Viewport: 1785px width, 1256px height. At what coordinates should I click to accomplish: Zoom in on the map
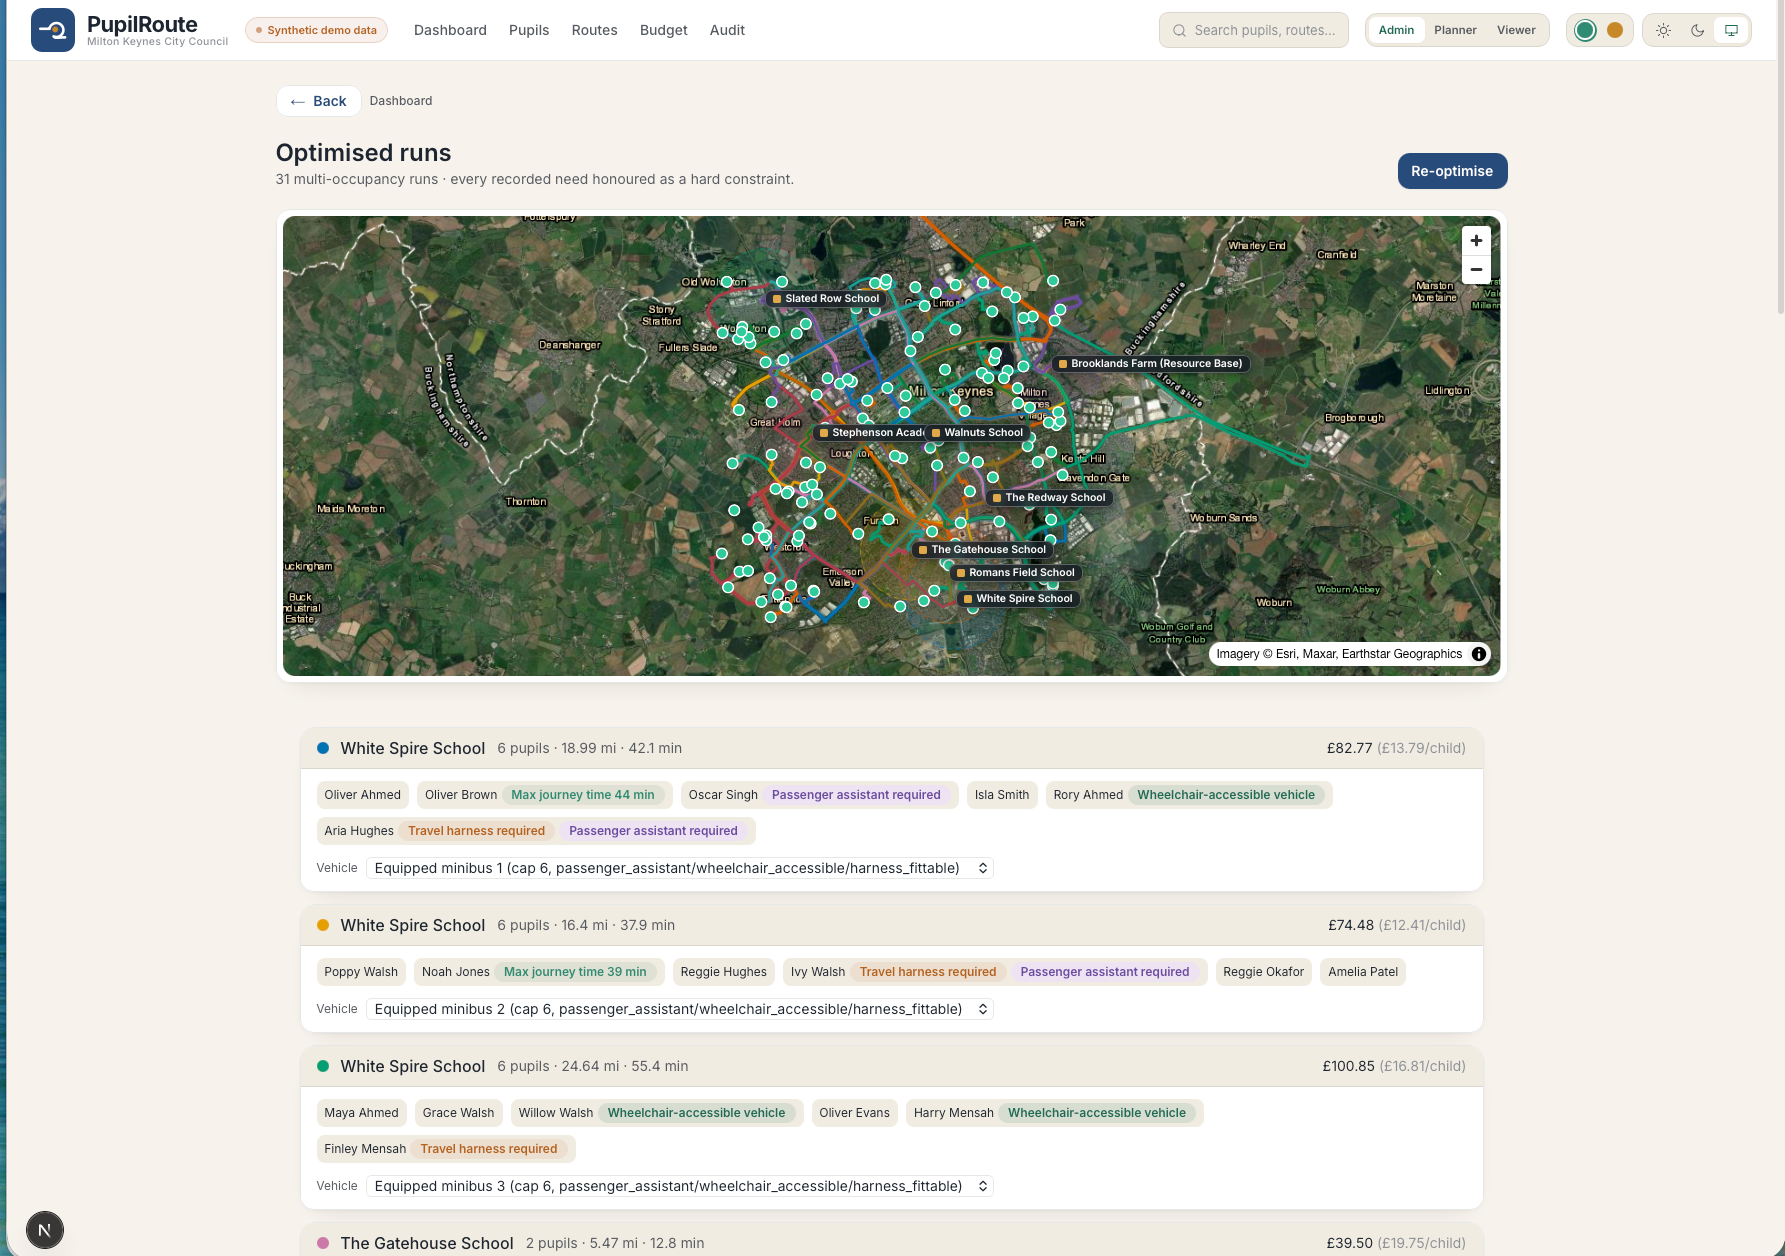pyautogui.click(x=1476, y=241)
